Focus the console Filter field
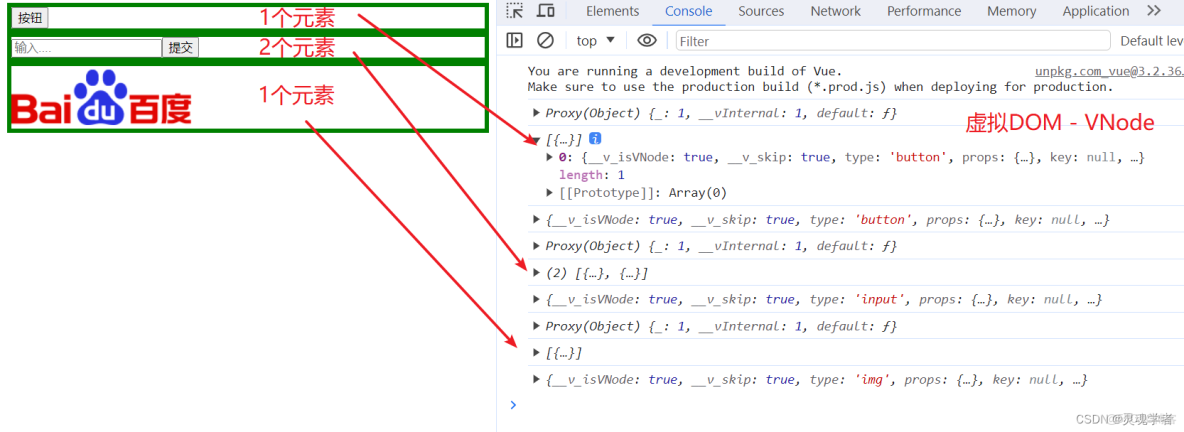Image resolution: width=1184 pixels, height=432 pixels. click(893, 41)
